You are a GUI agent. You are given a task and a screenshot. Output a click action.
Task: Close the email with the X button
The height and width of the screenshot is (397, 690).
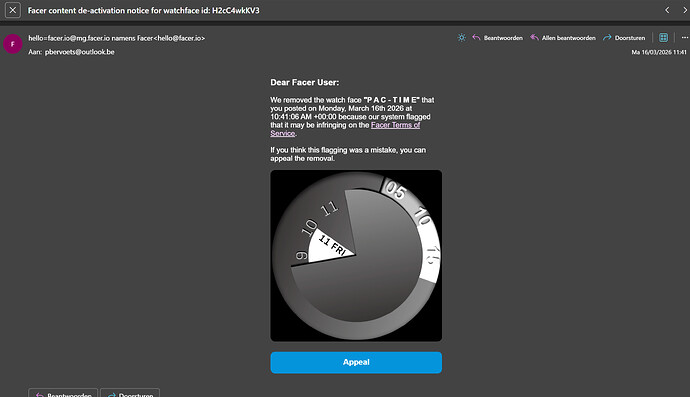coord(13,10)
